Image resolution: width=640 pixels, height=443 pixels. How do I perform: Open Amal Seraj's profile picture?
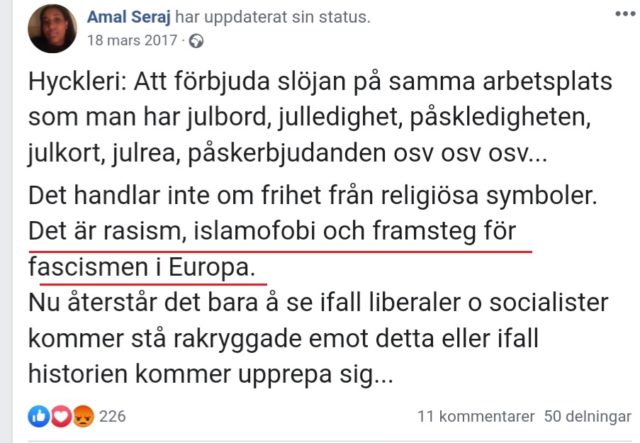52,28
